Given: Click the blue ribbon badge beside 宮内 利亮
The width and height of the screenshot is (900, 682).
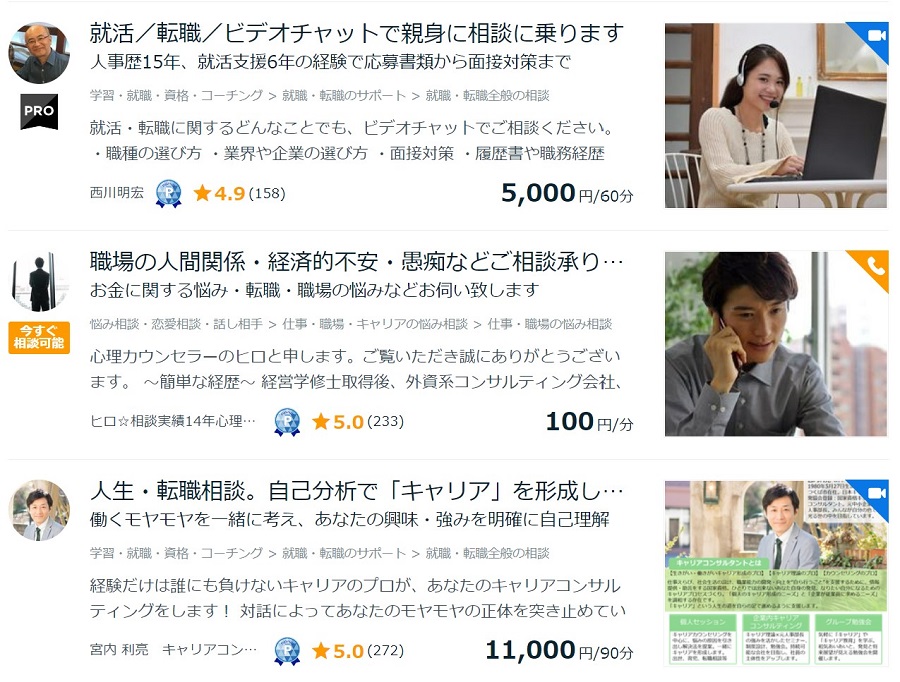Looking at the screenshot, I should click(x=287, y=651).
